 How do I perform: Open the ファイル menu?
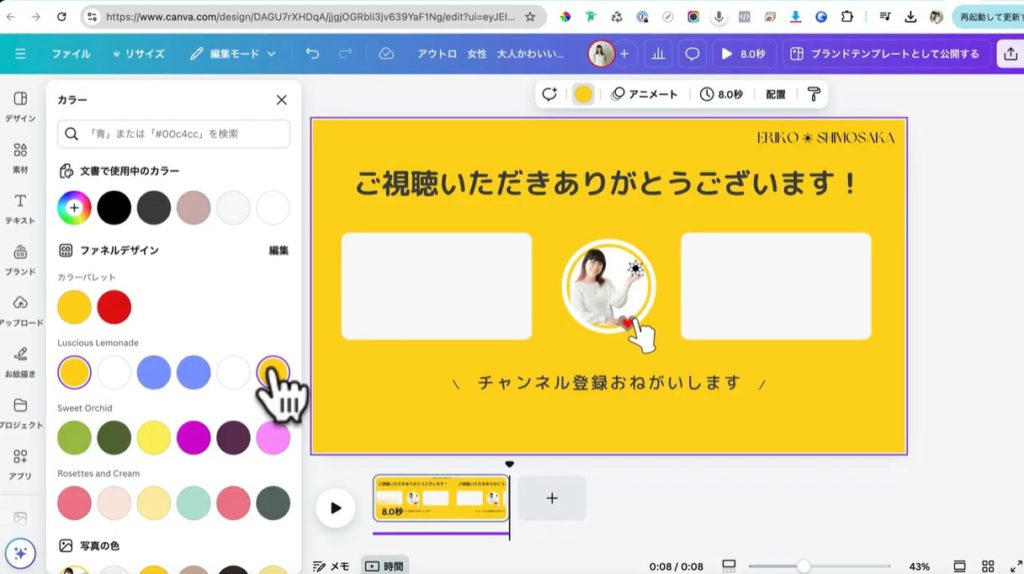70,54
